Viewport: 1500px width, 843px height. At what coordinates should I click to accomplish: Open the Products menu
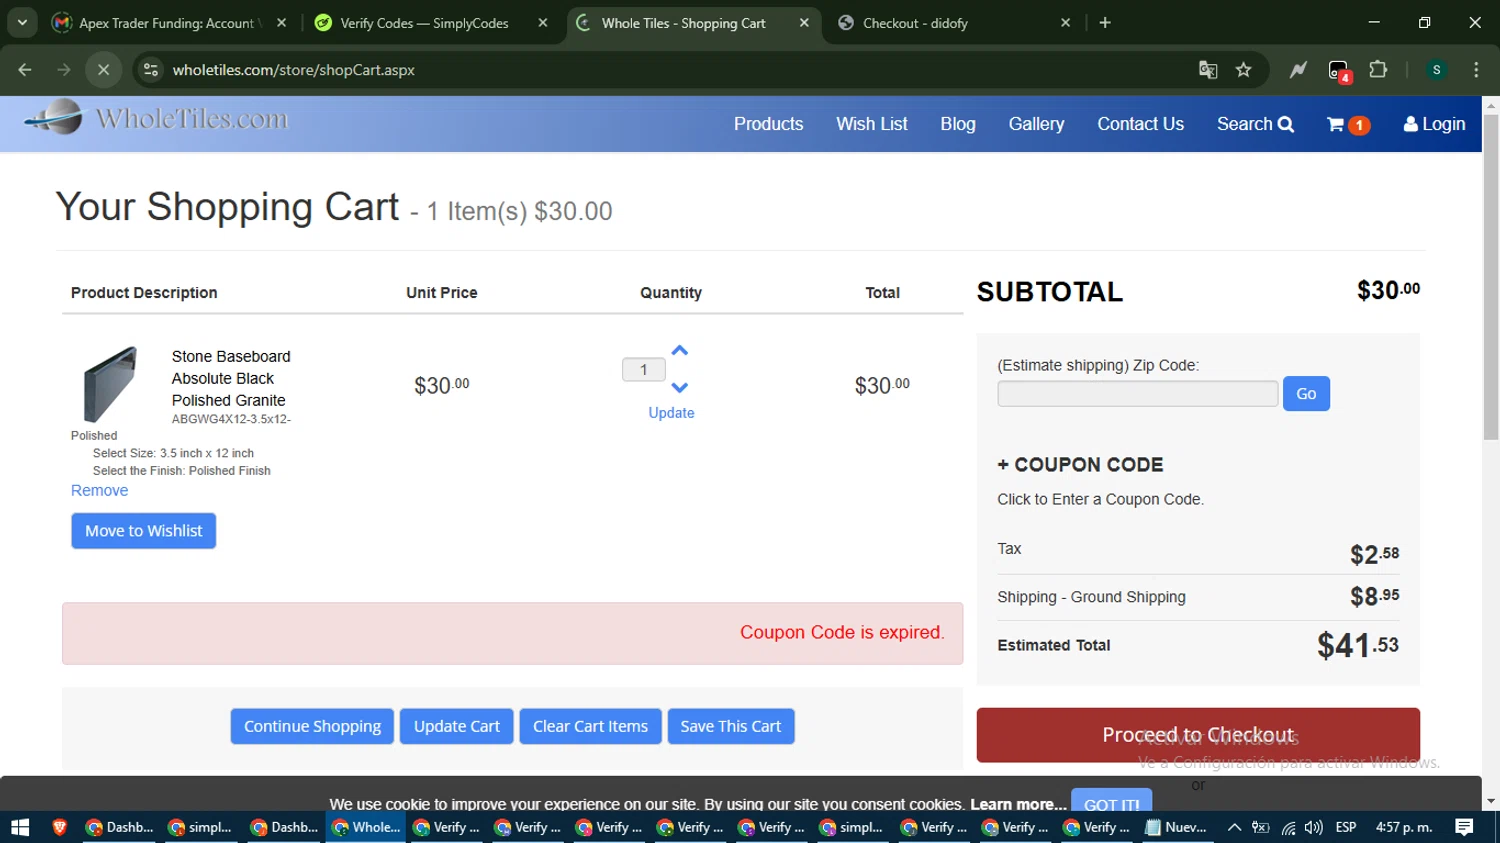coord(768,124)
